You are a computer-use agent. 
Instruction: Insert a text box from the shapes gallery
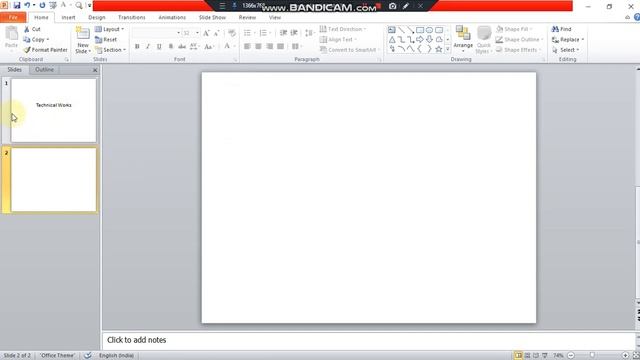click(391, 30)
